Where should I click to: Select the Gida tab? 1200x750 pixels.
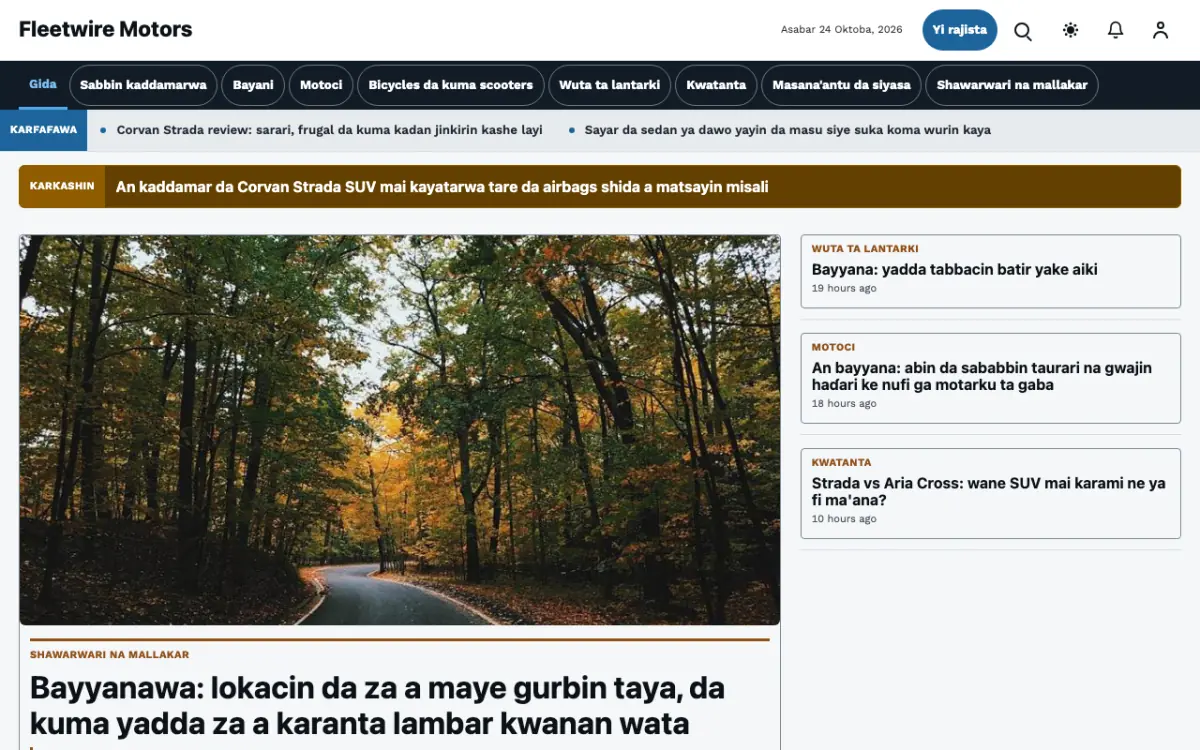(43, 85)
